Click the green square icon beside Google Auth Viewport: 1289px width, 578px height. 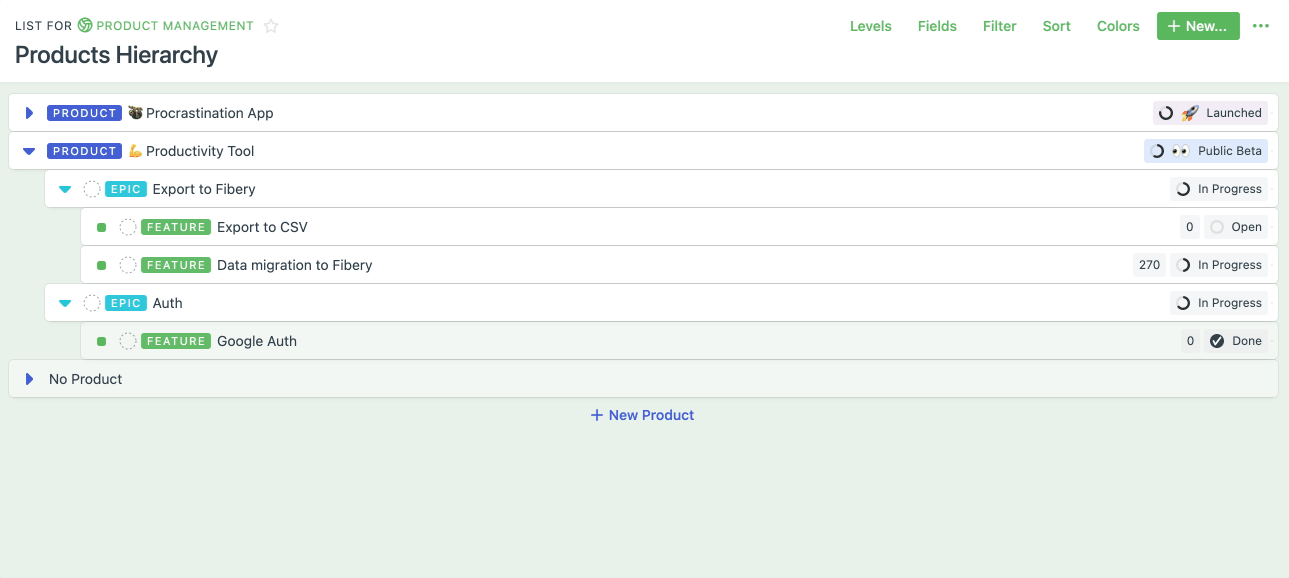click(x=101, y=341)
